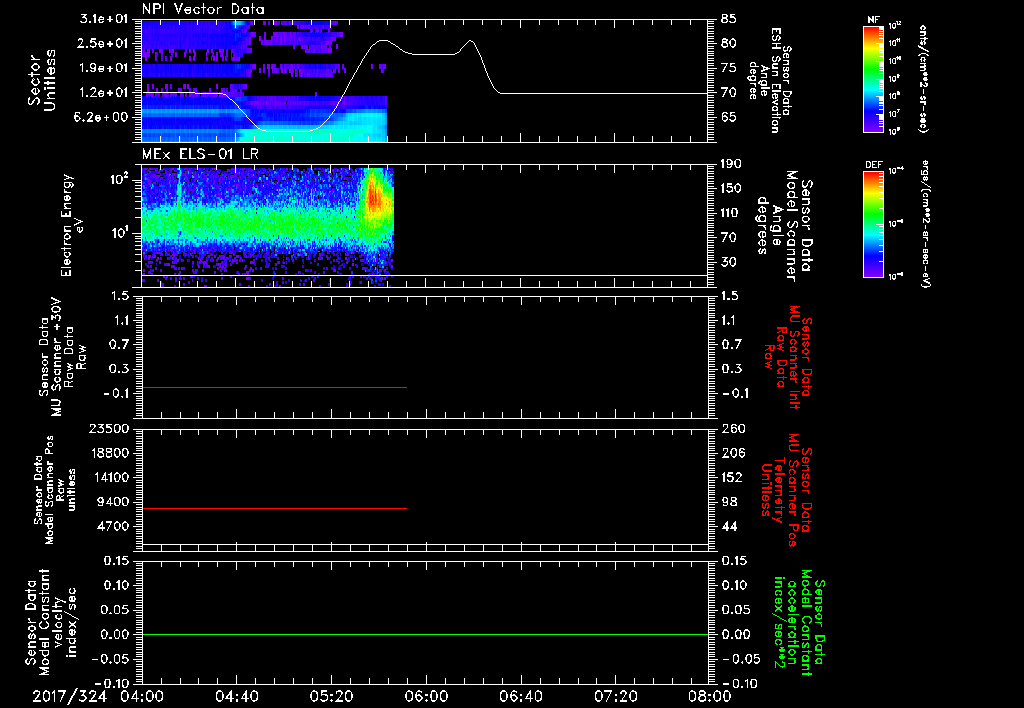Click the red line in the Scanner Pos panel
The image size is (1024, 708).
point(274,508)
